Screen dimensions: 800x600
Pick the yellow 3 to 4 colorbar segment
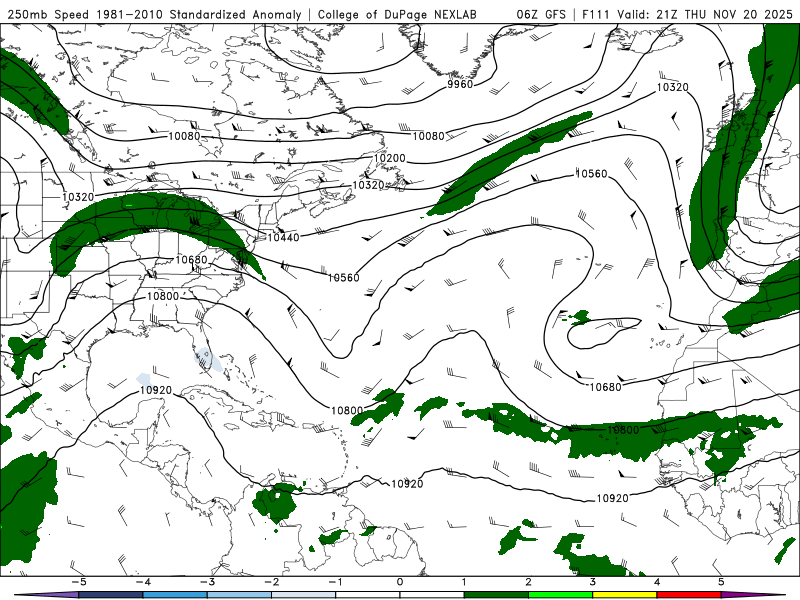coord(624,595)
